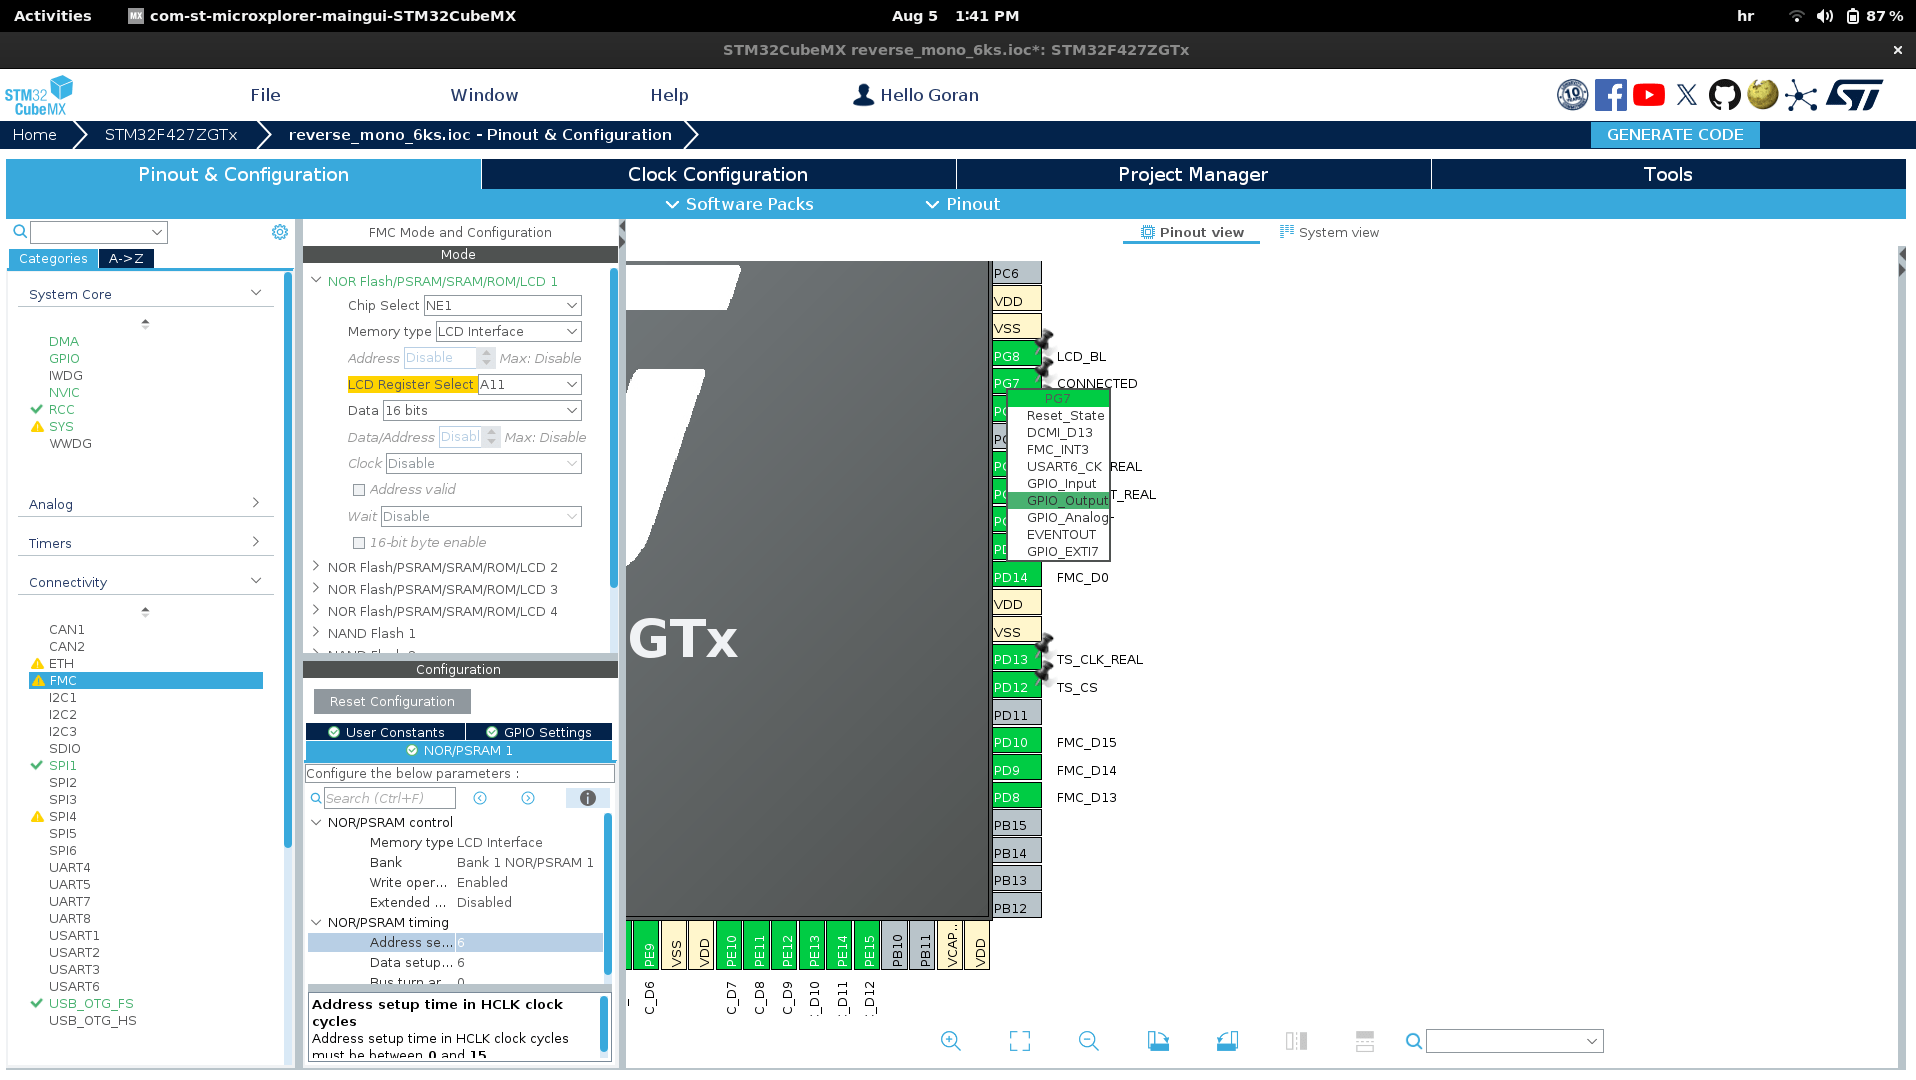Open the system volume indicator
The width and height of the screenshot is (1916, 1080).
click(x=1825, y=16)
